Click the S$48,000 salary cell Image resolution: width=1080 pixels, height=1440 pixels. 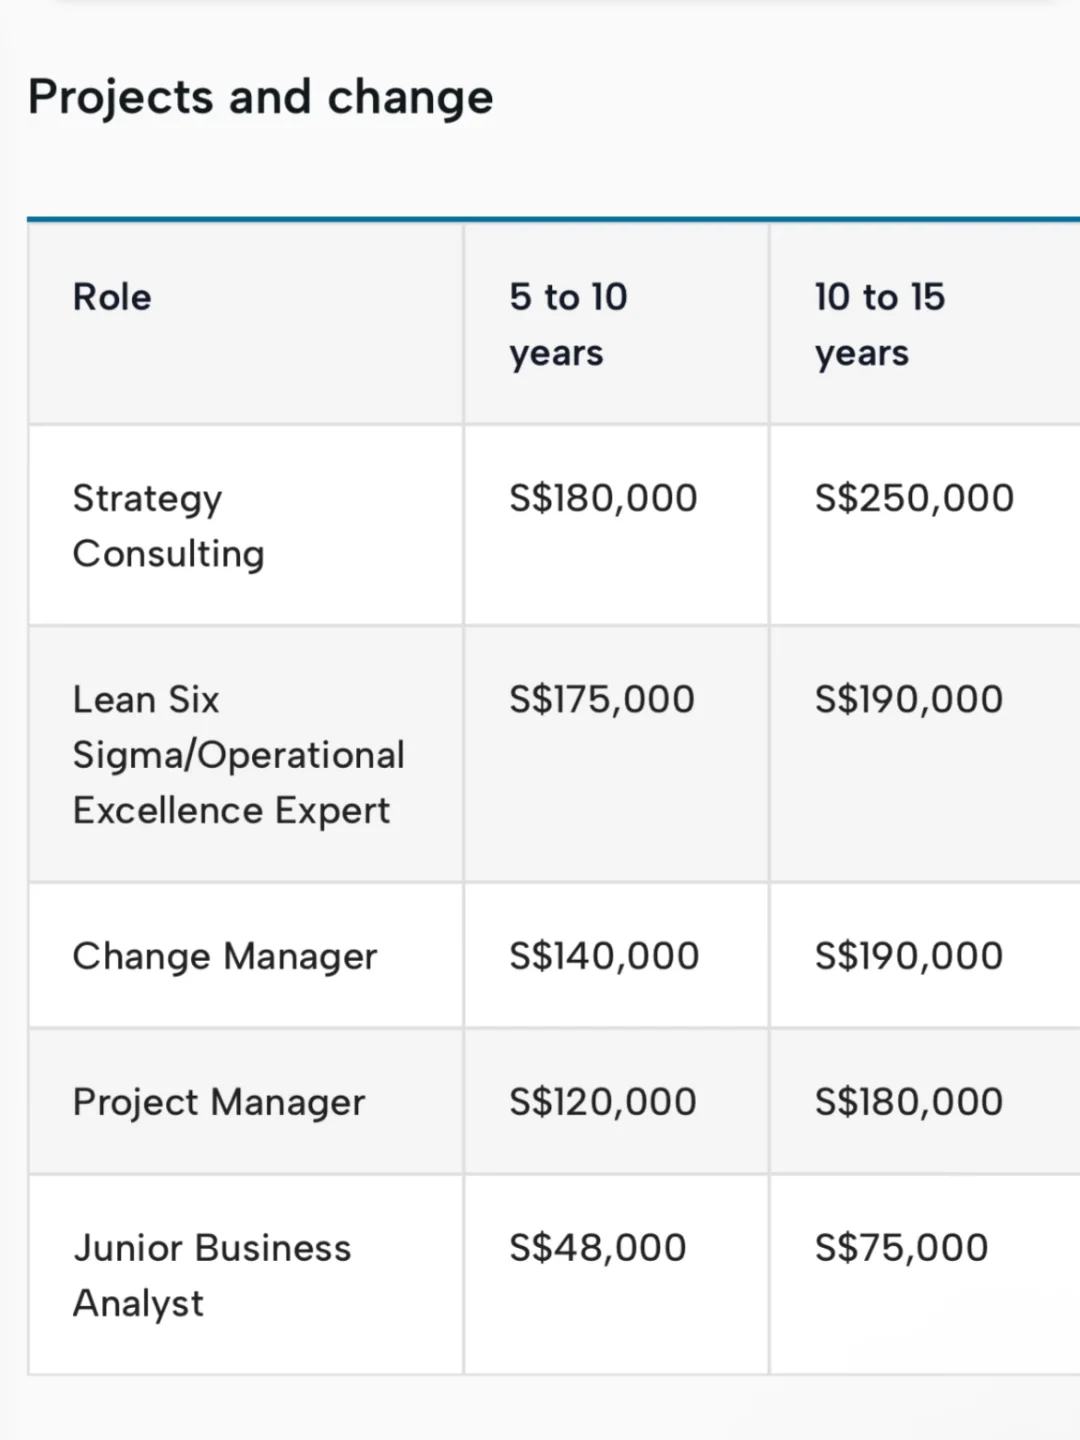(598, 1248)
